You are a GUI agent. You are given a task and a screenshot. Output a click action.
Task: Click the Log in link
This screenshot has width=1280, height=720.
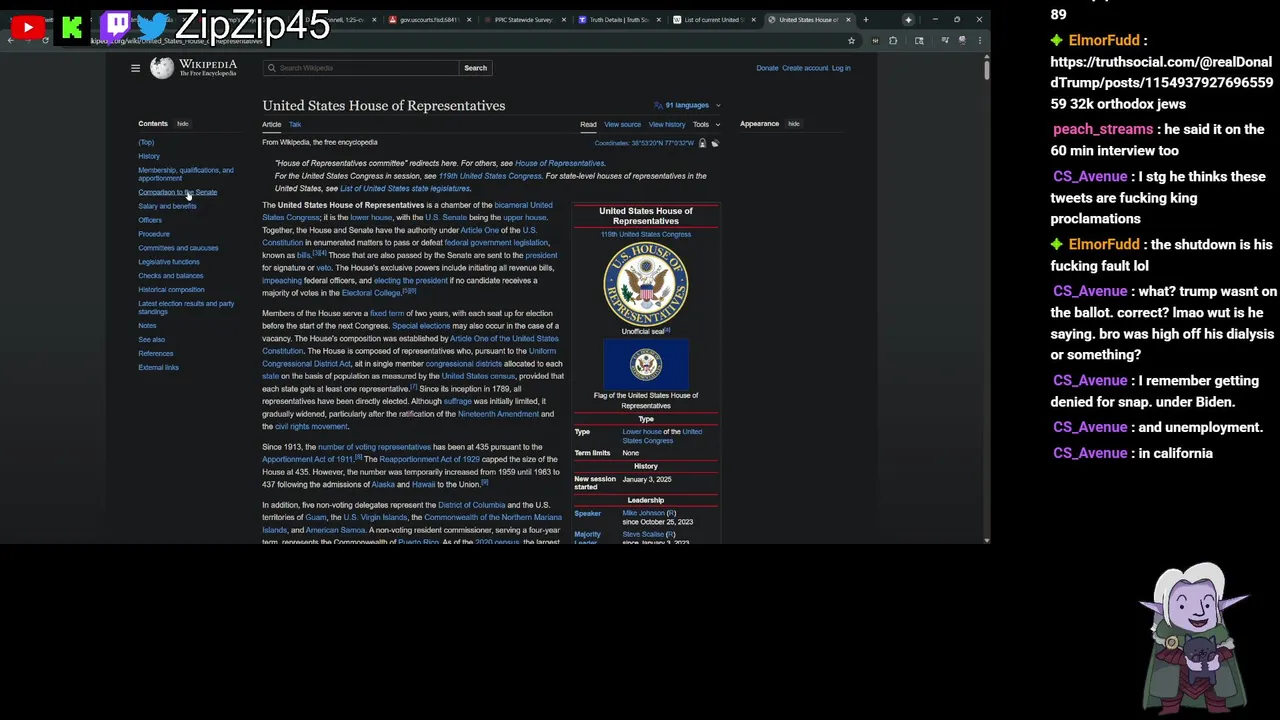[841, 68]
